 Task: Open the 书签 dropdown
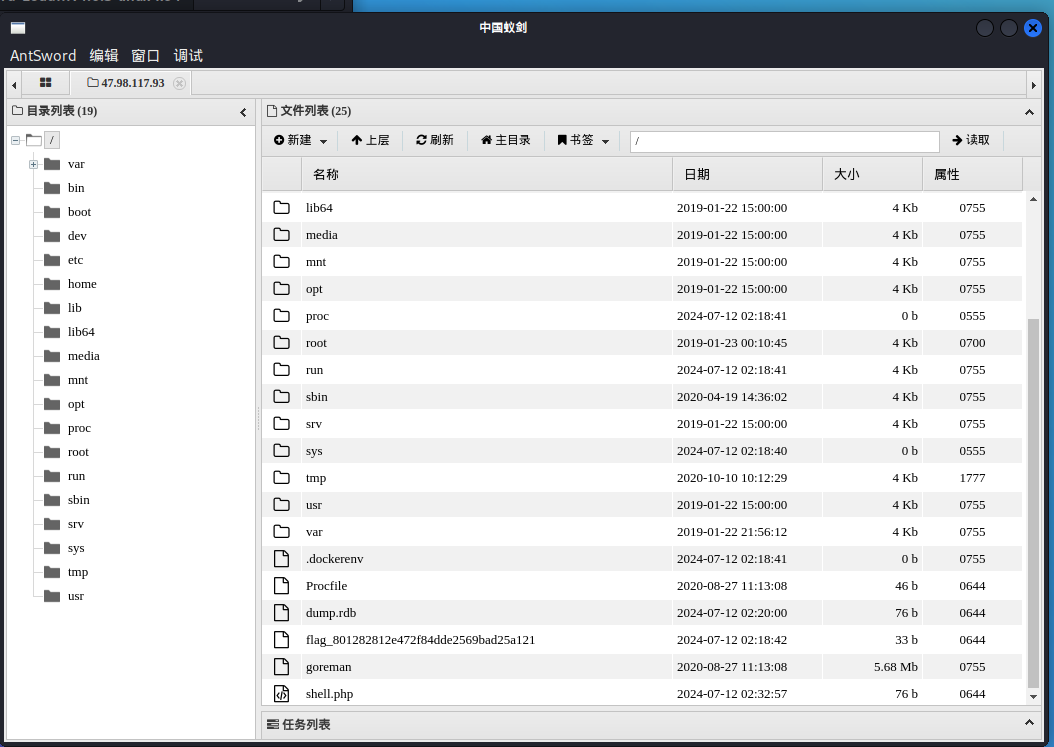(583, 140)
